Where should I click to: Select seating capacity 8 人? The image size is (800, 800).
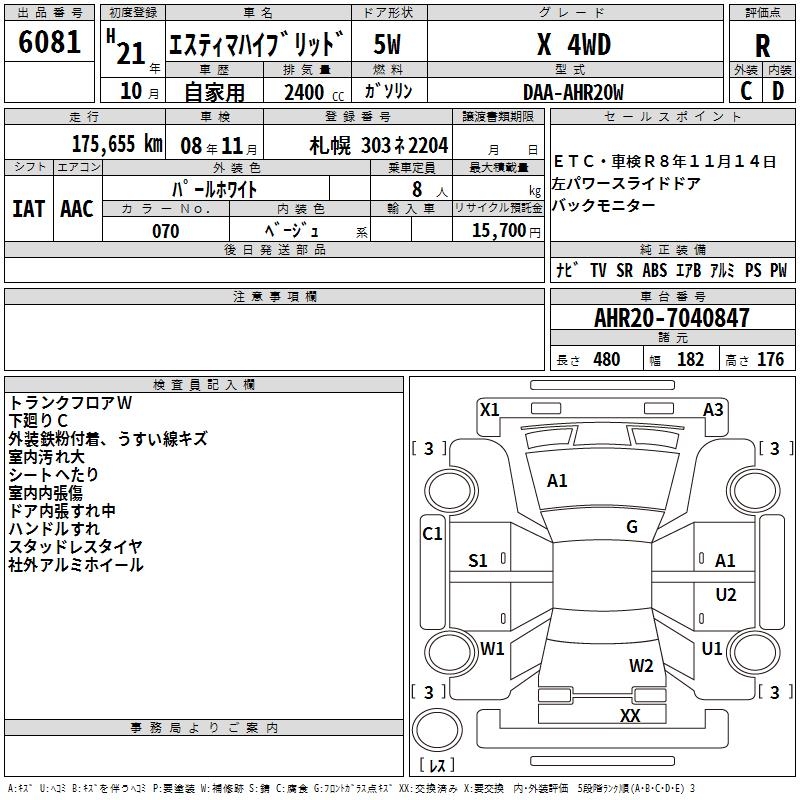coord(429,189)
